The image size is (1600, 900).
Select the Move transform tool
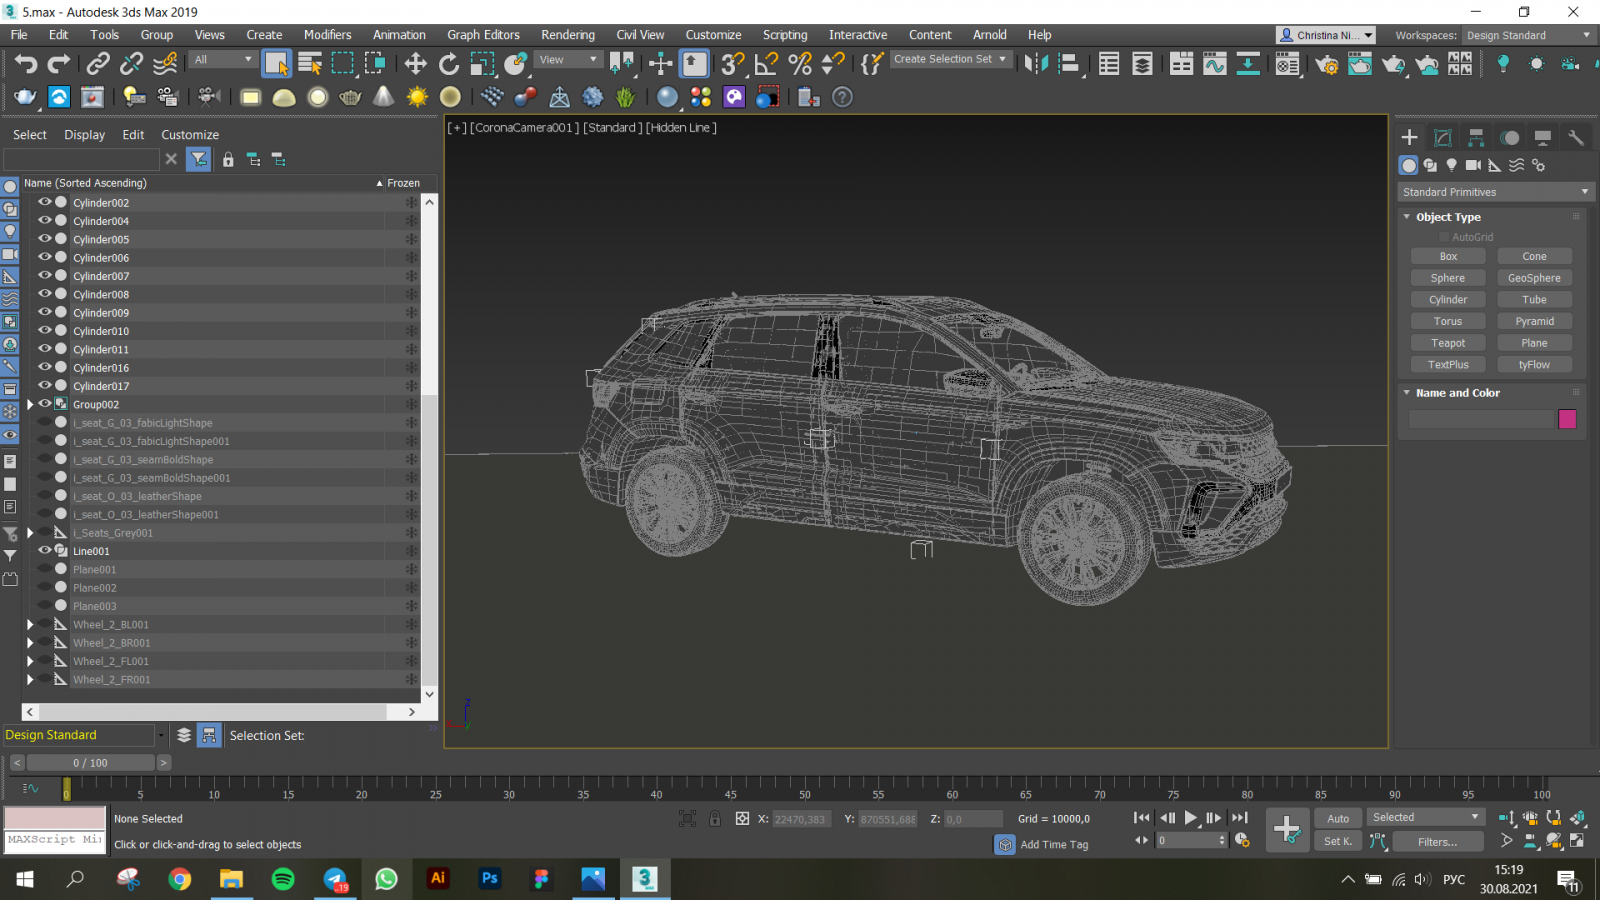pyautogui.click(x=415, y=64)
